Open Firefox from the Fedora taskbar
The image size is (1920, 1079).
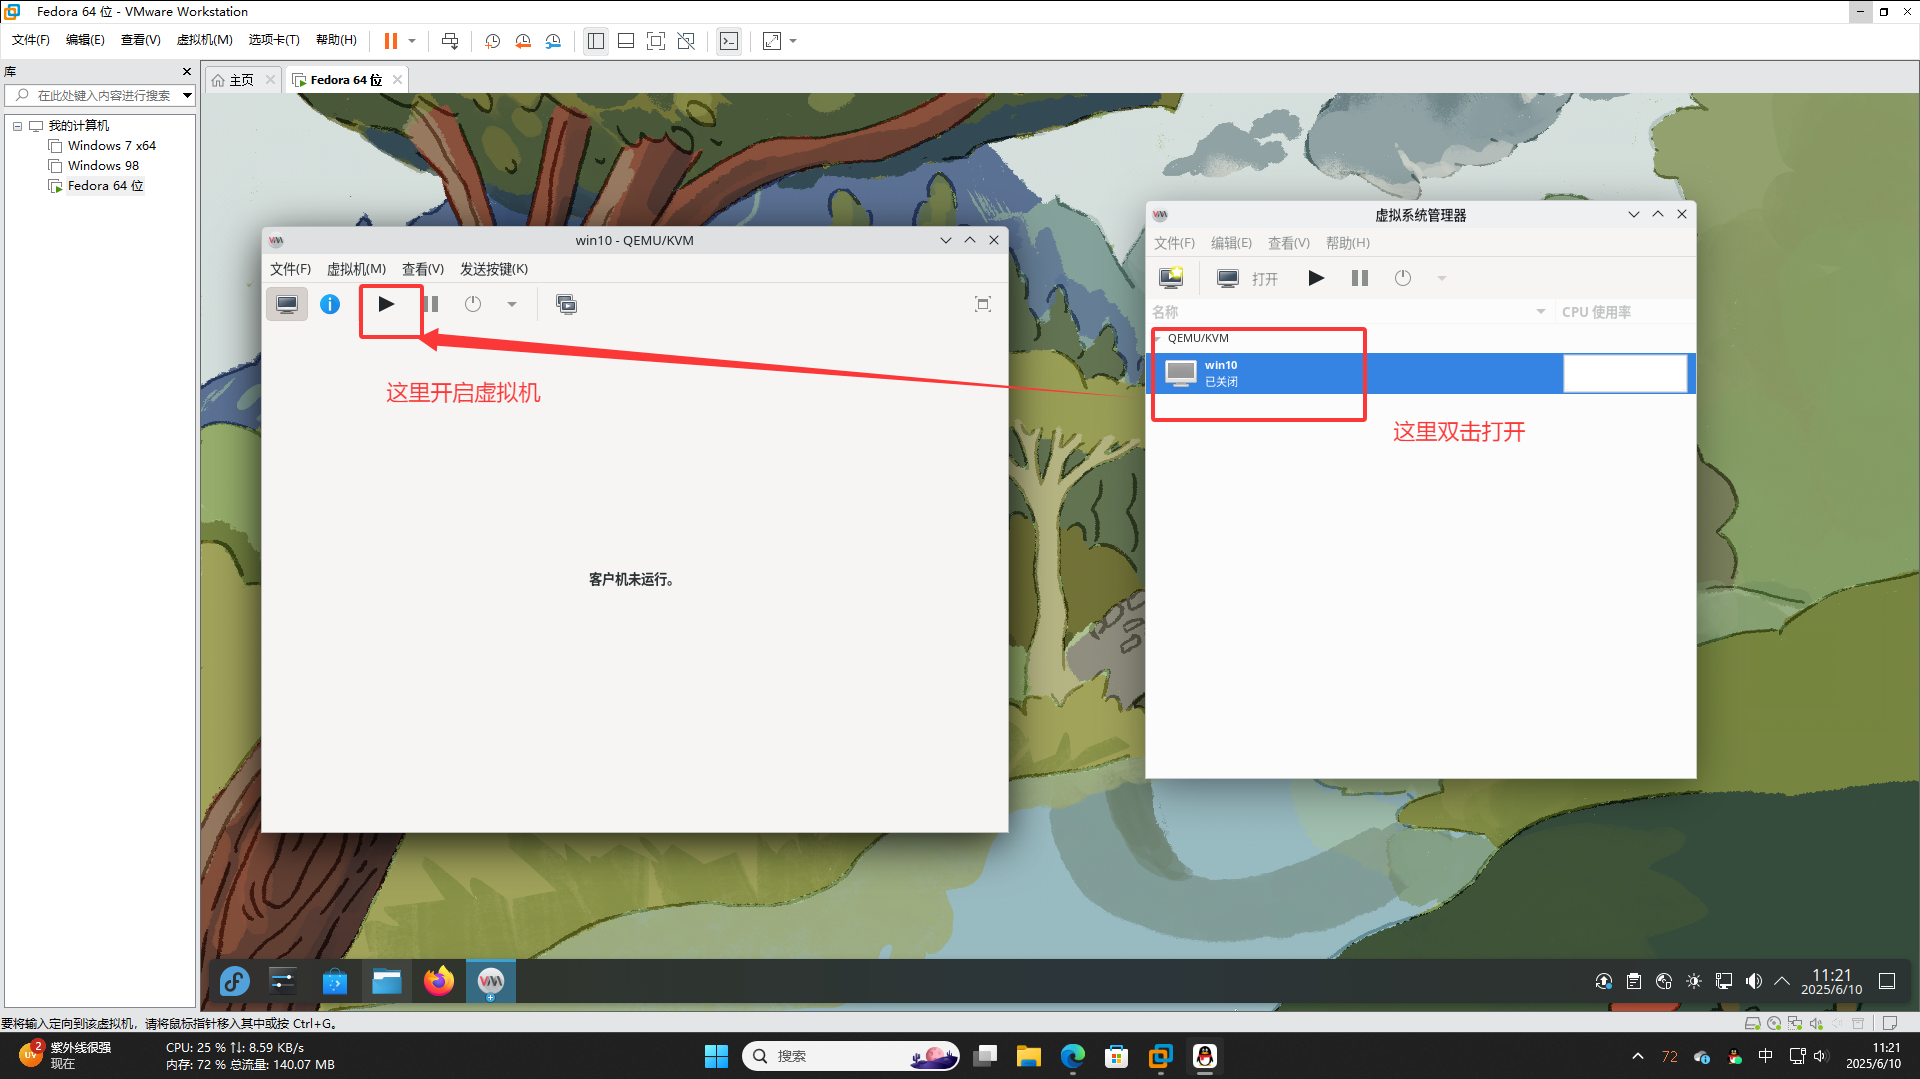pyautogui.click(x=438, y=981)
